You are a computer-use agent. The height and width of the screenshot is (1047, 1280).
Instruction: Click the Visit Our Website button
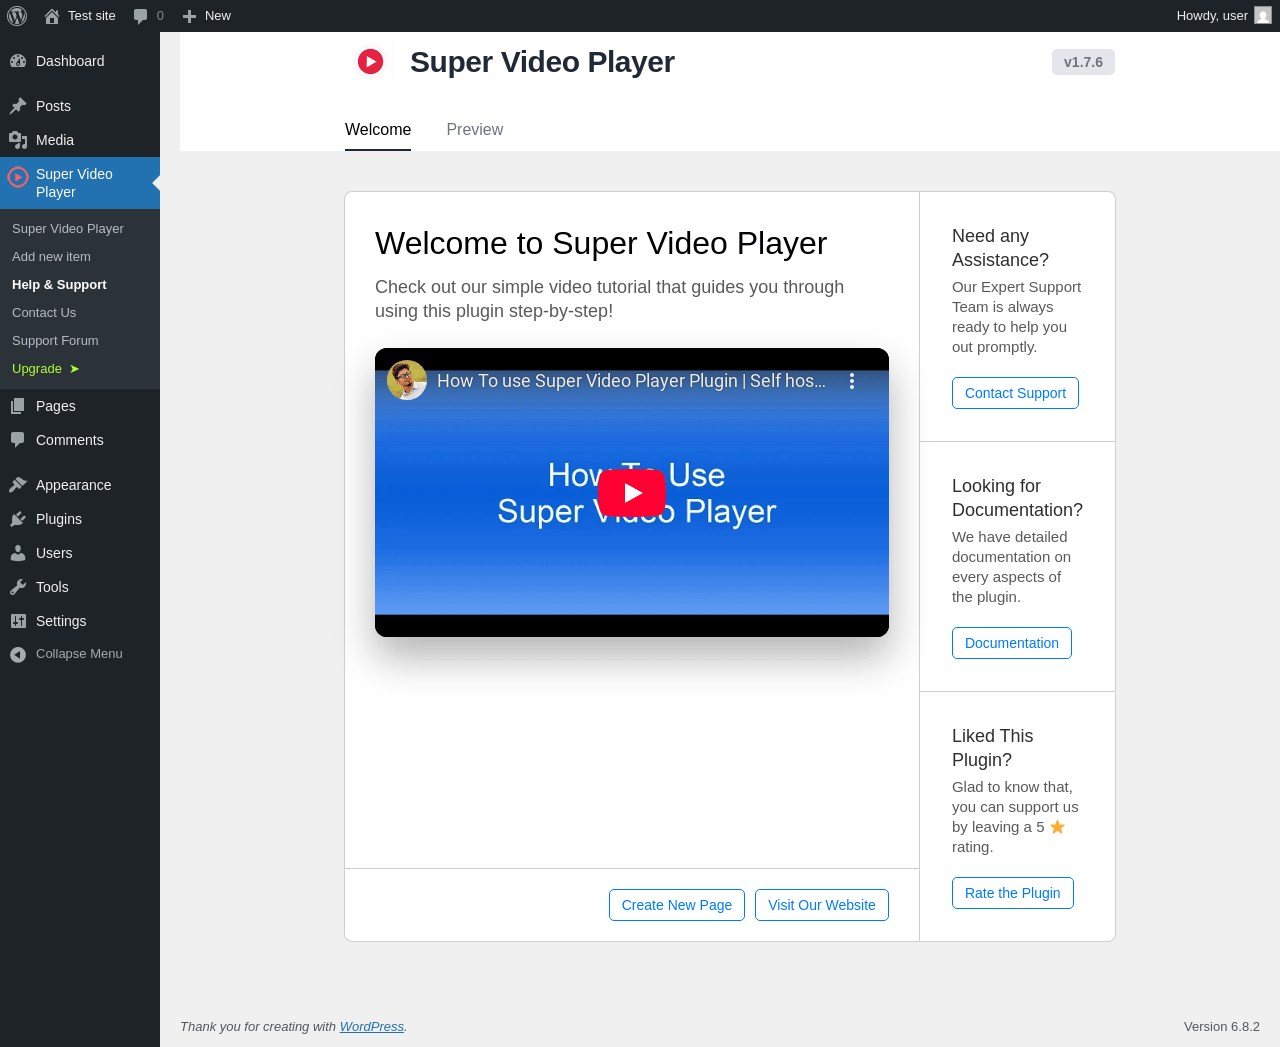(x=822, y=905)
